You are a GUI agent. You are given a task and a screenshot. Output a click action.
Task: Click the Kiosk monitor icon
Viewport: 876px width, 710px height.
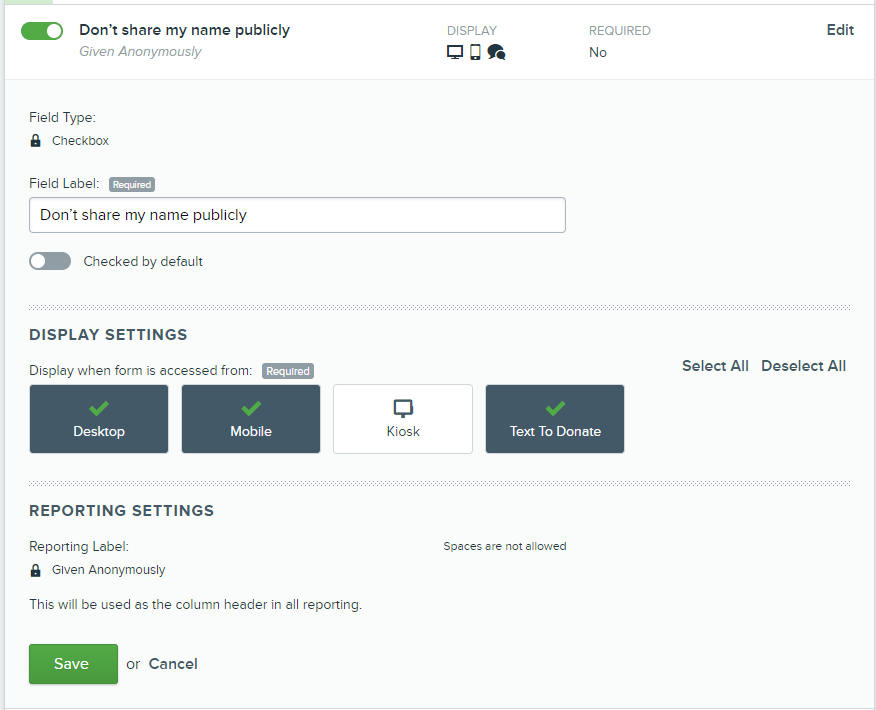(403, 408)
